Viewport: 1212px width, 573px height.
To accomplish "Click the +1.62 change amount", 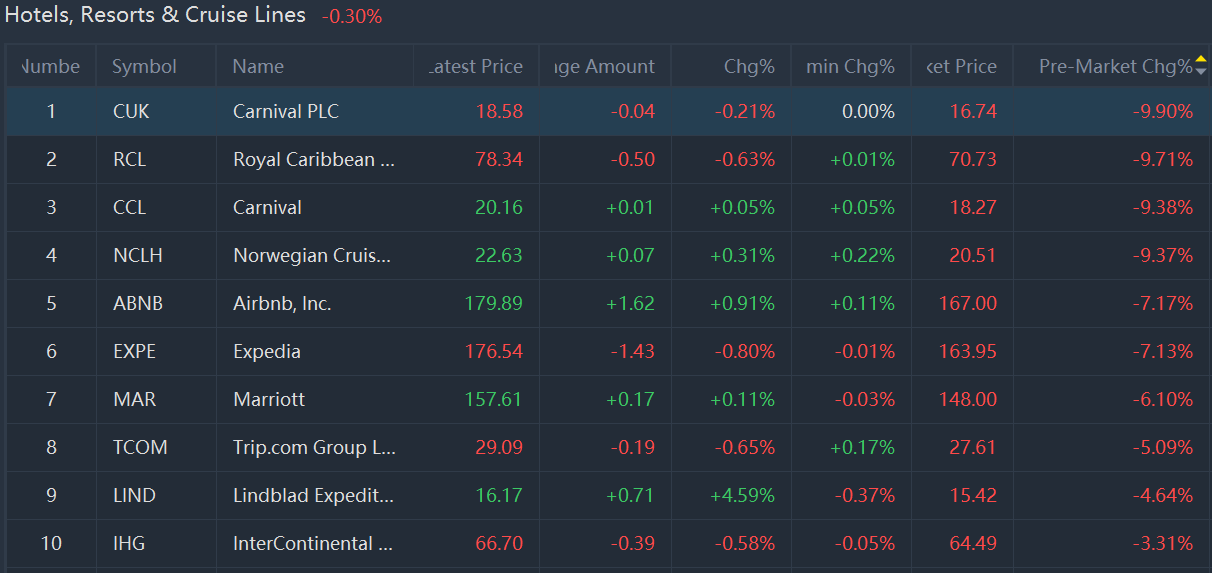I will coord(631,303).
